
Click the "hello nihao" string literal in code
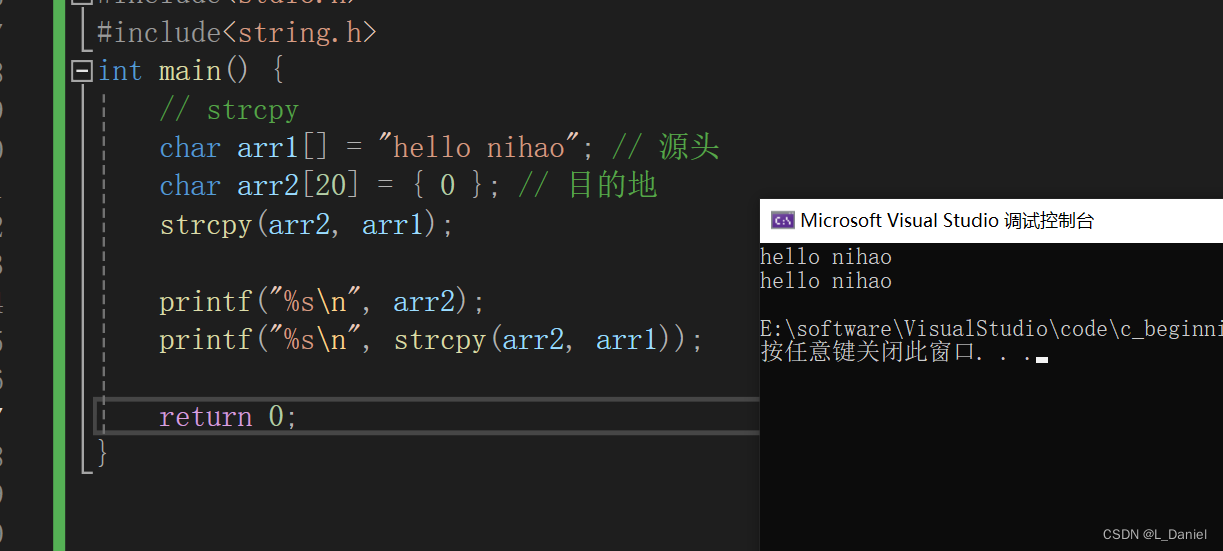[480, 148]
